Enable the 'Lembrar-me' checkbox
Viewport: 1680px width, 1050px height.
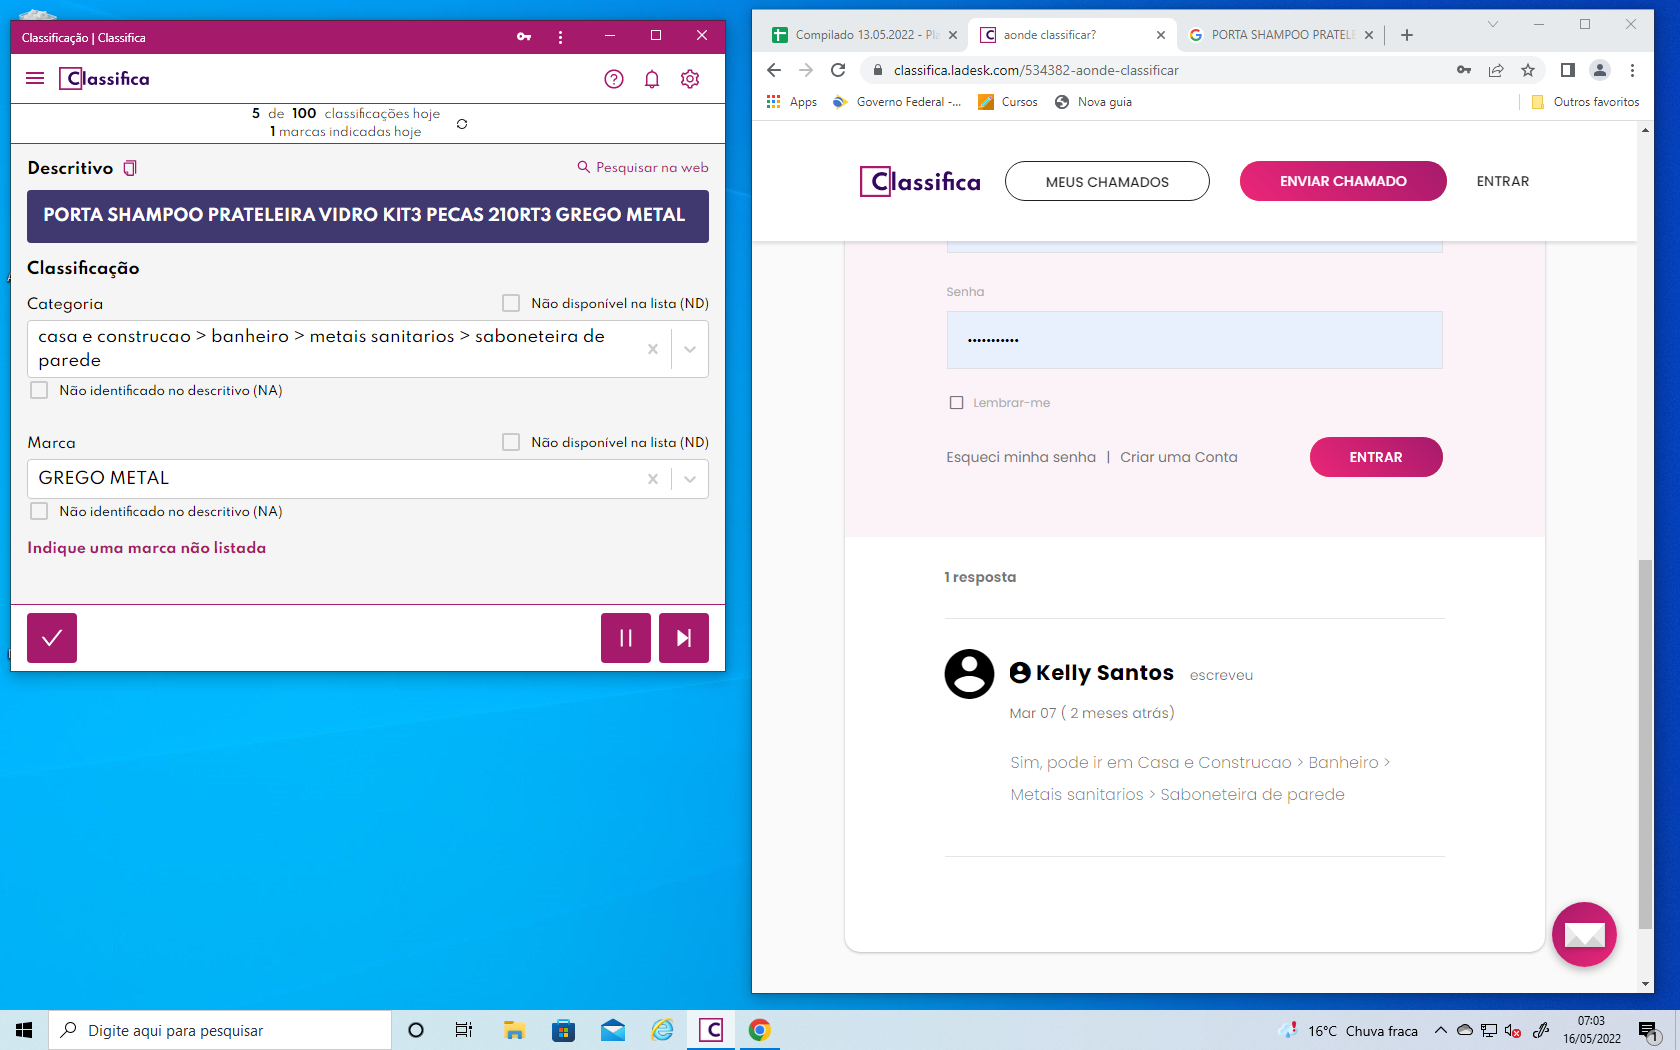956,403
